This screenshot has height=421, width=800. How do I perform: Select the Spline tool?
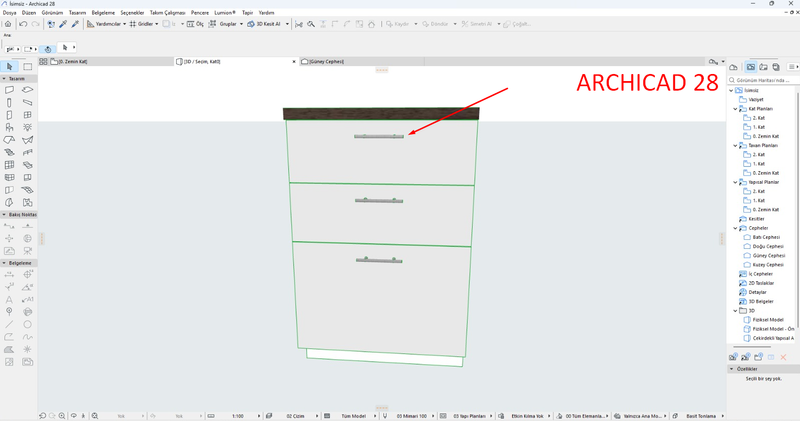click(28, 337)
